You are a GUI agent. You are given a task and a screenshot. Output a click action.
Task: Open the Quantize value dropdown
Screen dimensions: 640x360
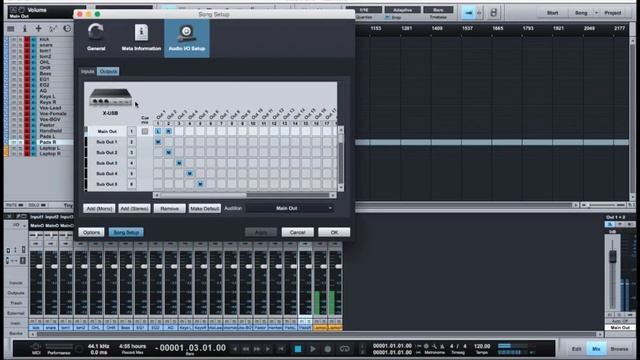(x=364, y=10)
